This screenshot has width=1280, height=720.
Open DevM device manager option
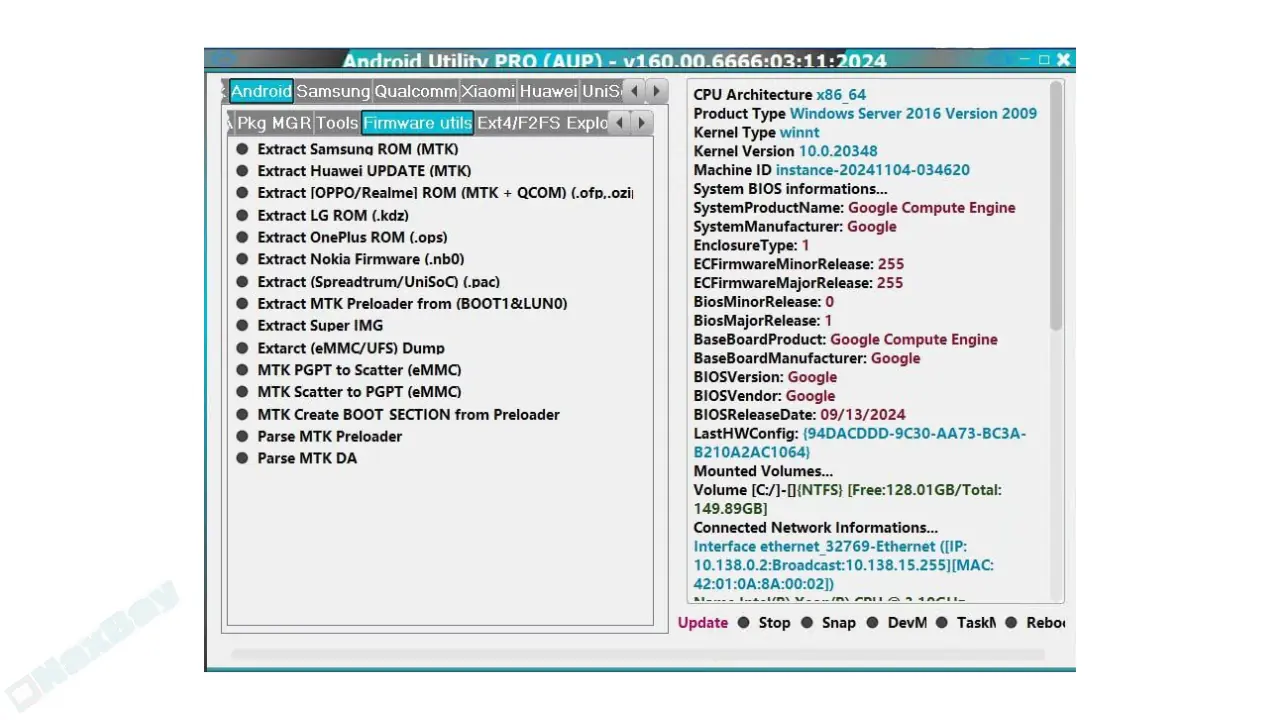[897, 622]
